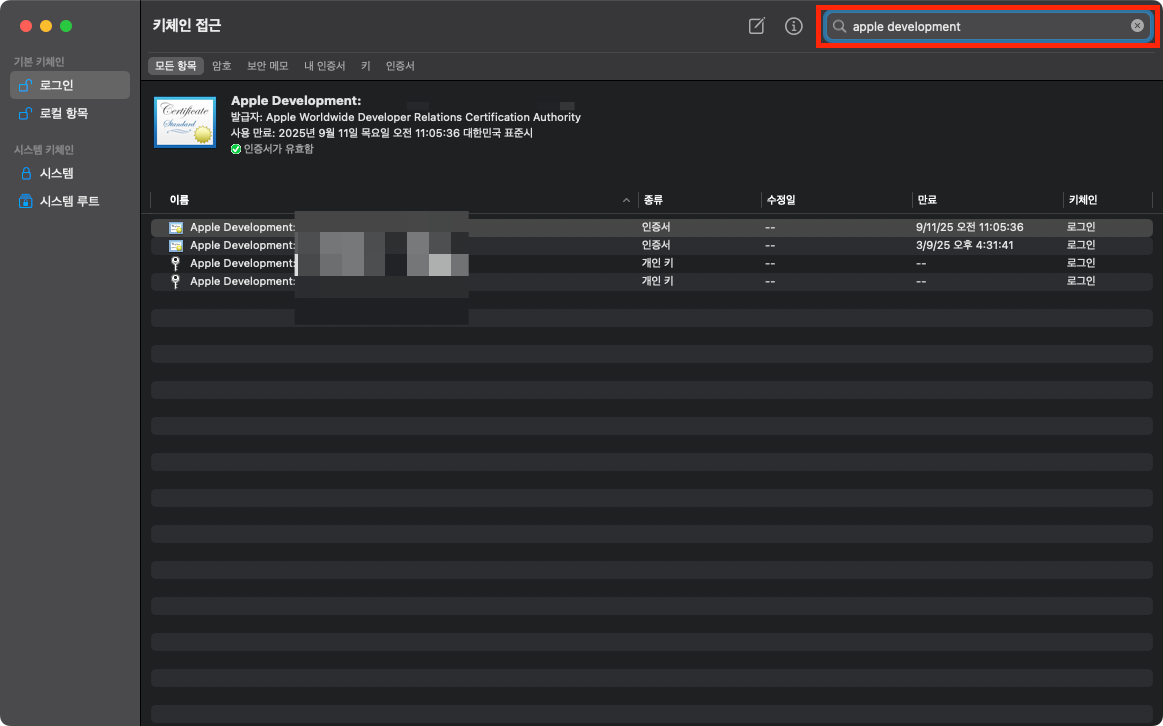Click the 사용 만료 expiration date line

pos(382,133)
